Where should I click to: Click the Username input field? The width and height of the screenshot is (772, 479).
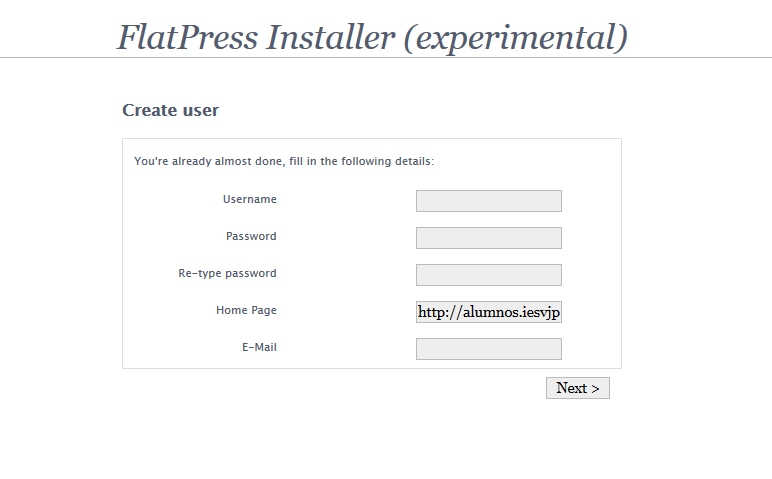point(488,201)
